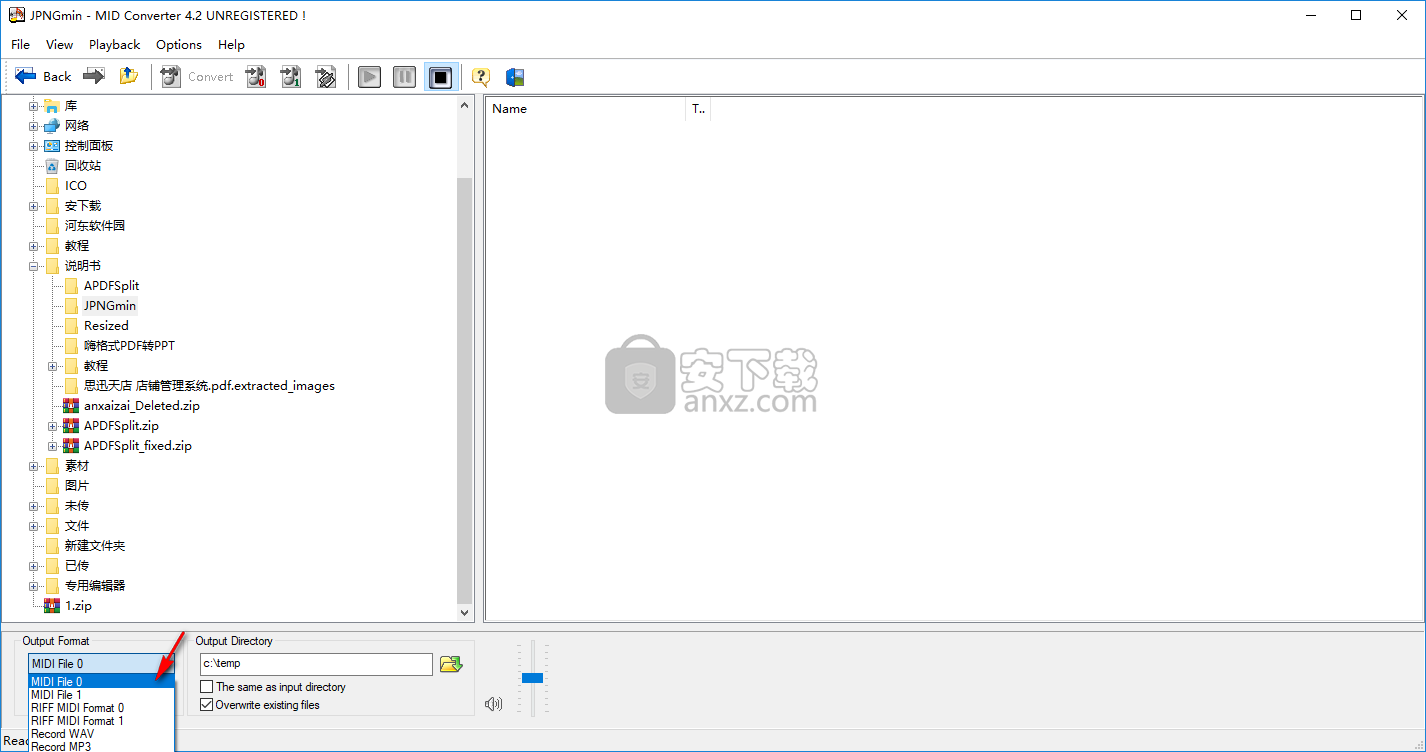Click the tree scrollbar down arrow
The image size is (1426, 752).
pos(465,612)
